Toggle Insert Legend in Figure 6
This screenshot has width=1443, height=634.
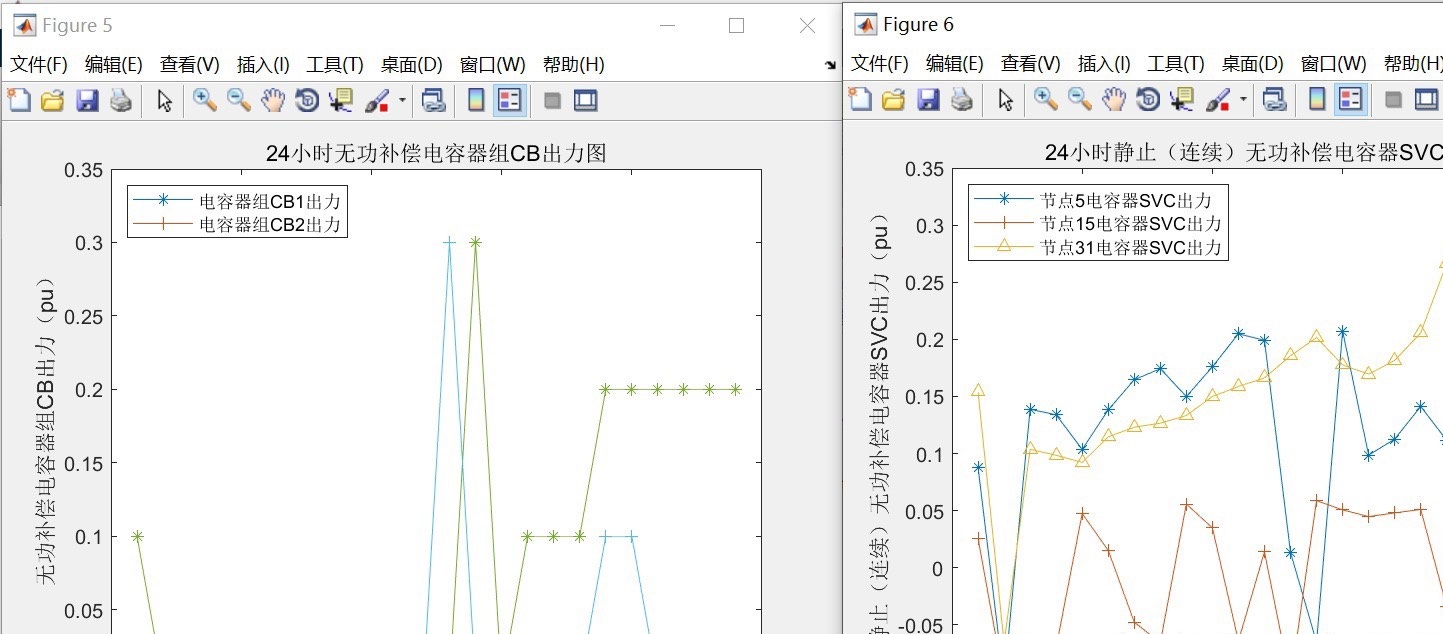1351,100
